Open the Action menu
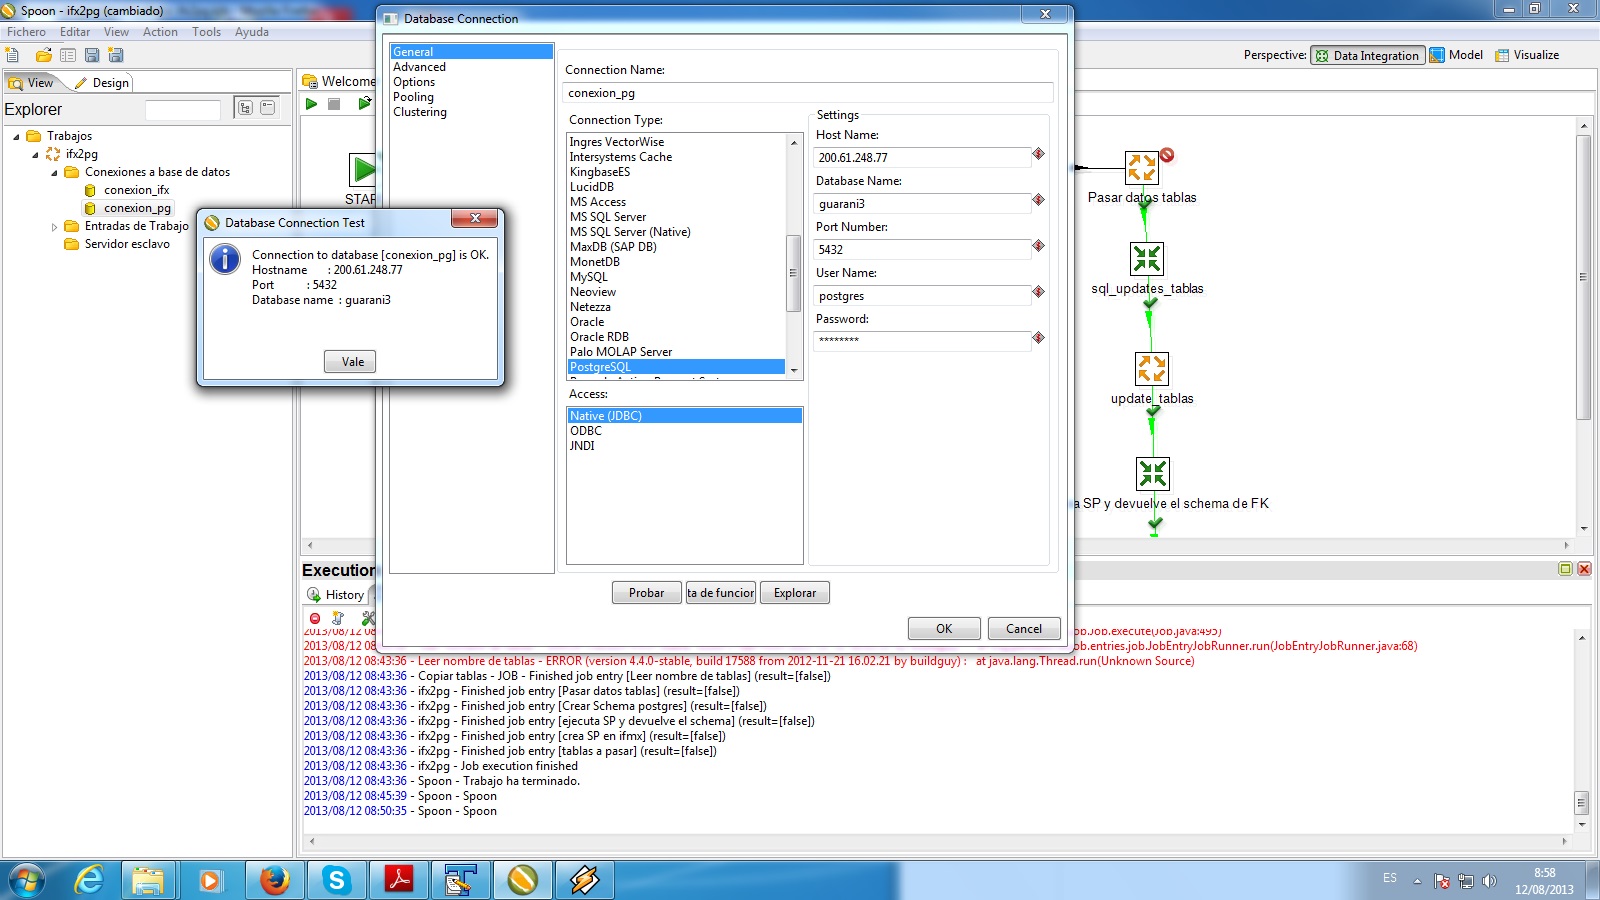Viewport: 1600px width, 900px height. (160, 32)
